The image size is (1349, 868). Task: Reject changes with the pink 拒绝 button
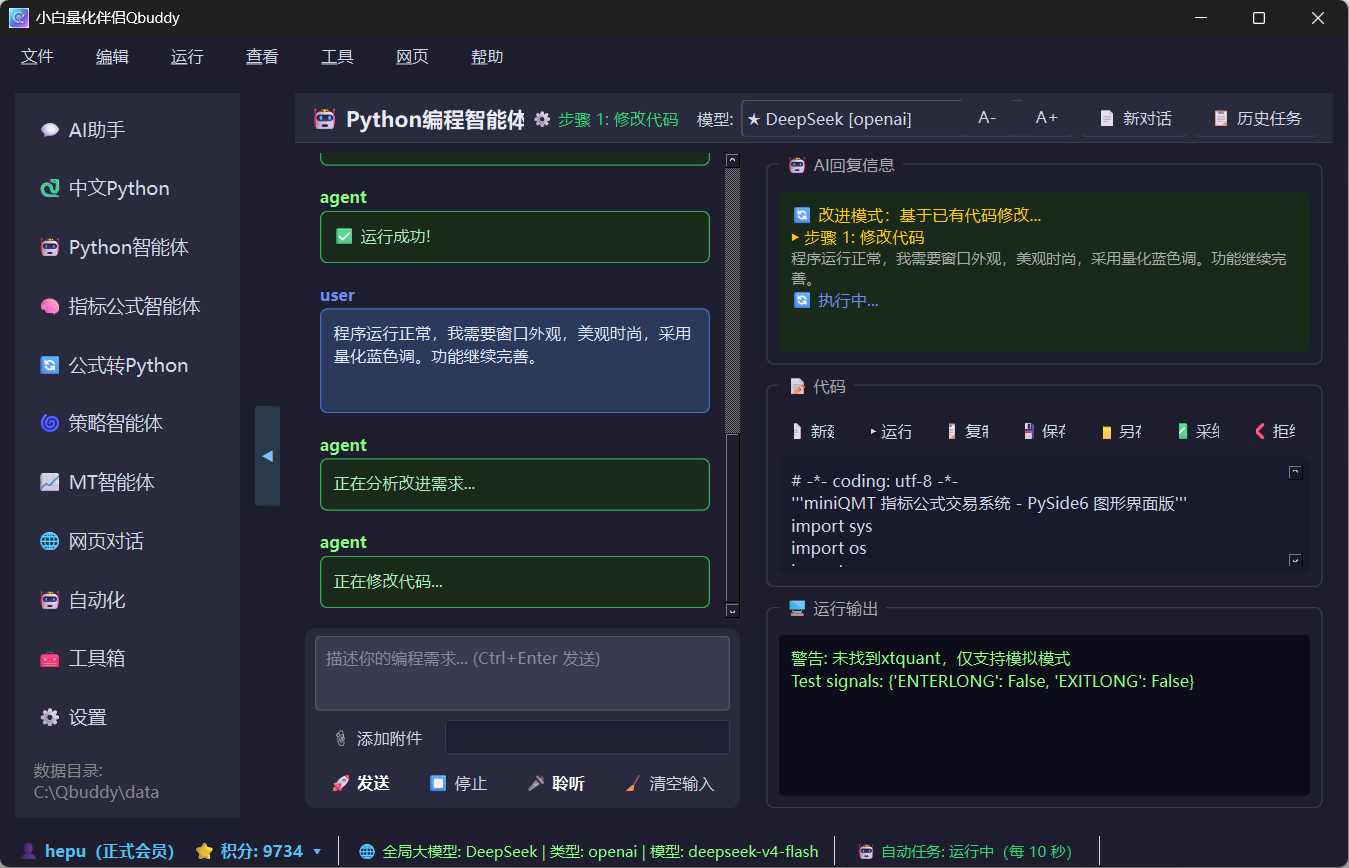(1275, 431)
